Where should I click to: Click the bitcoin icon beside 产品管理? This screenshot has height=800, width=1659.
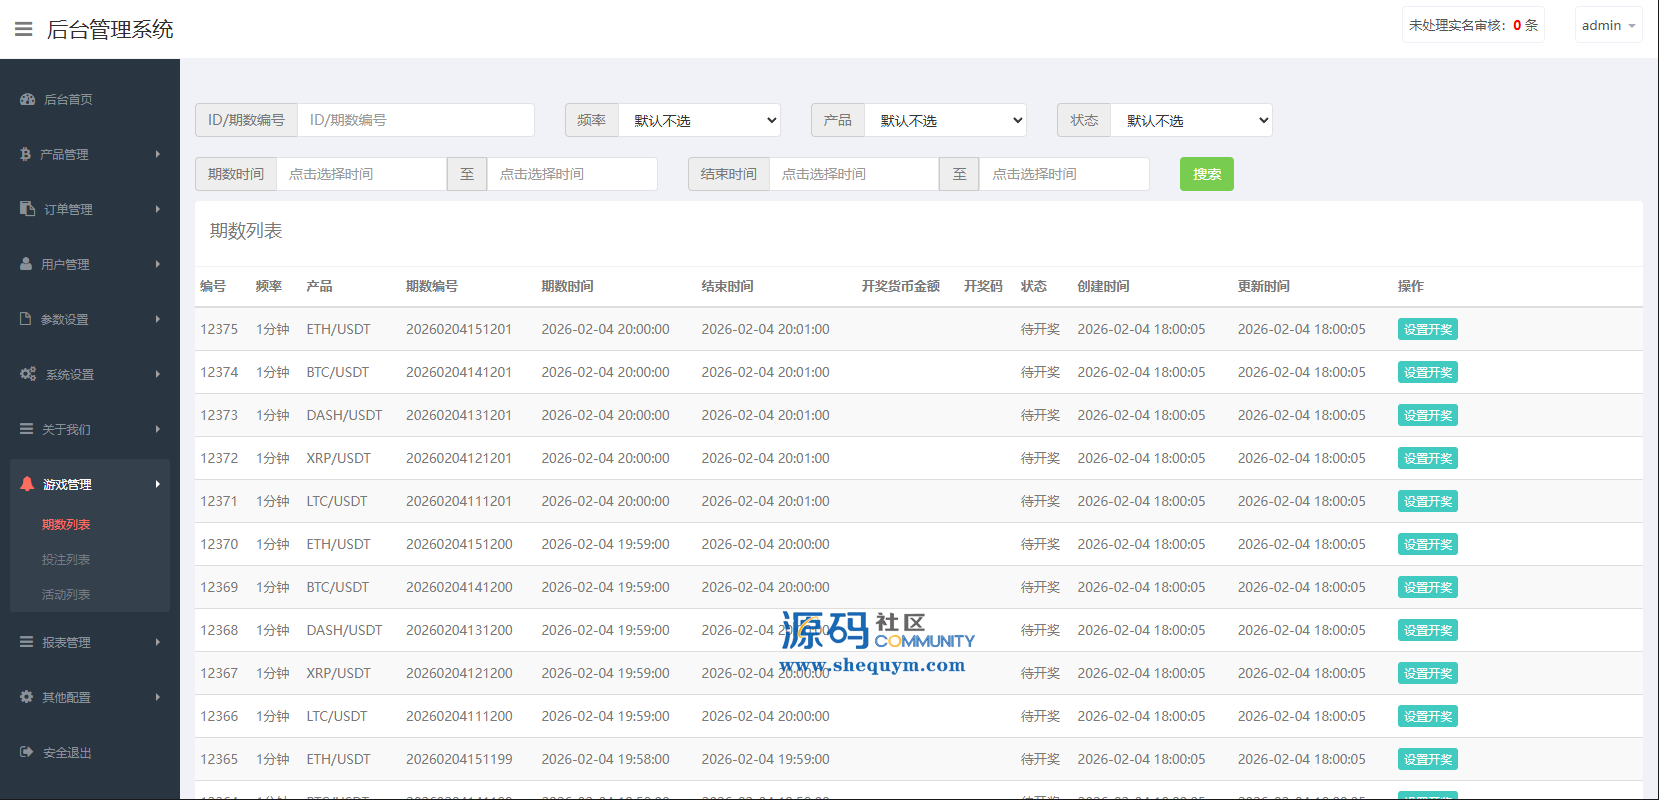pos(26,154)
